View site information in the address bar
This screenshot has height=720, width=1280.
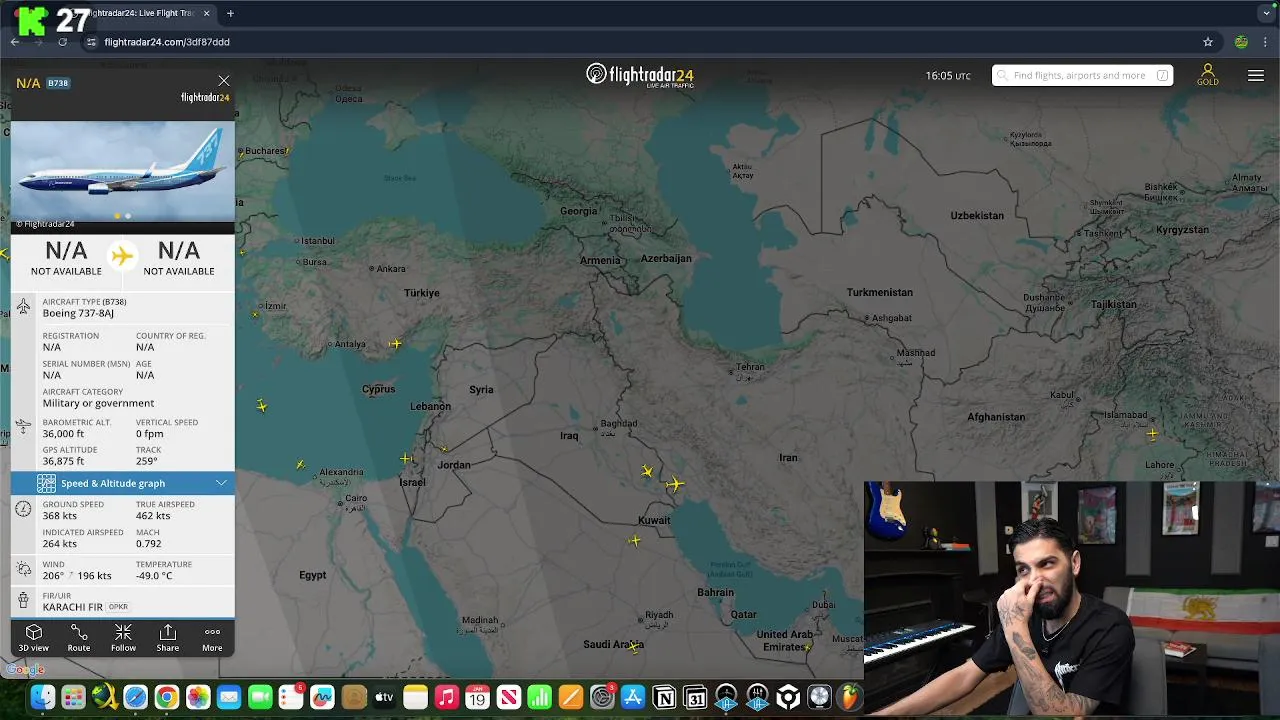[91, 42]
